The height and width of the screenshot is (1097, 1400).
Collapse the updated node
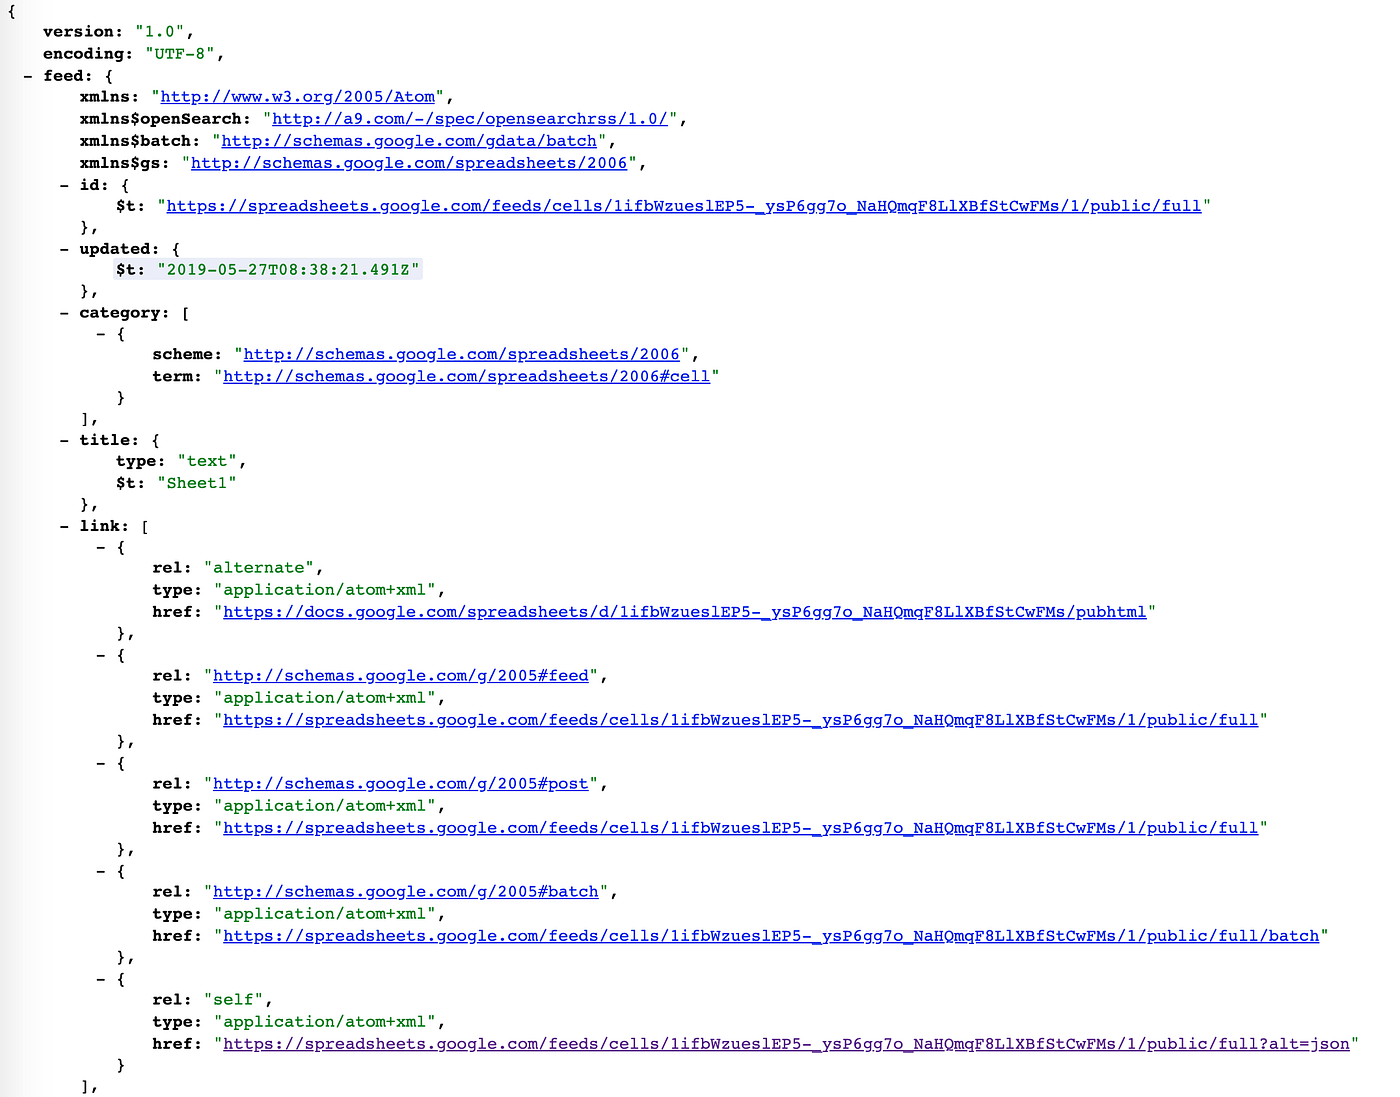click(x=64, y=249)
